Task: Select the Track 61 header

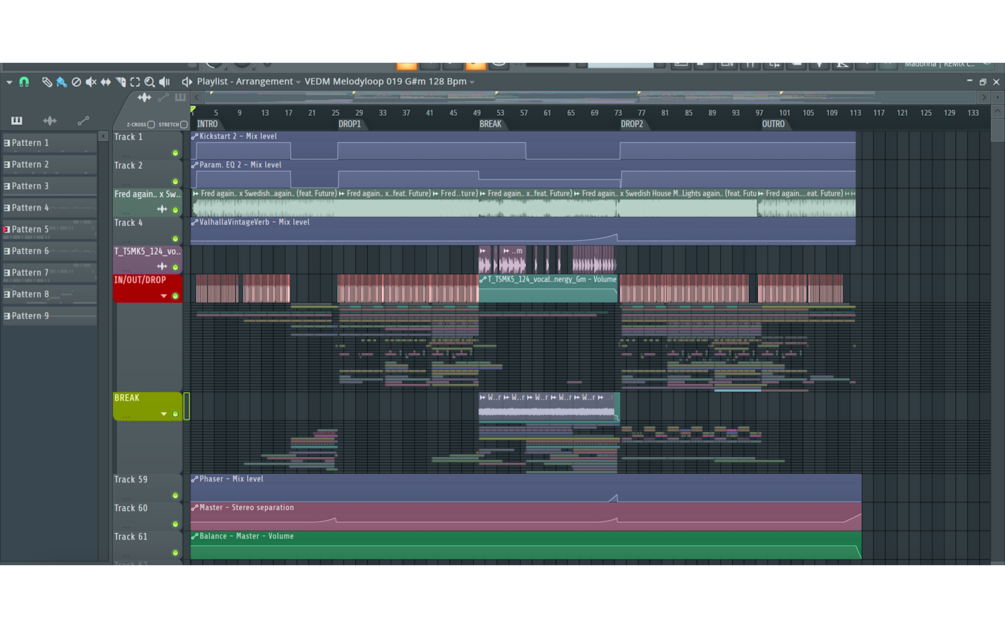Action: tap(147, 545)
